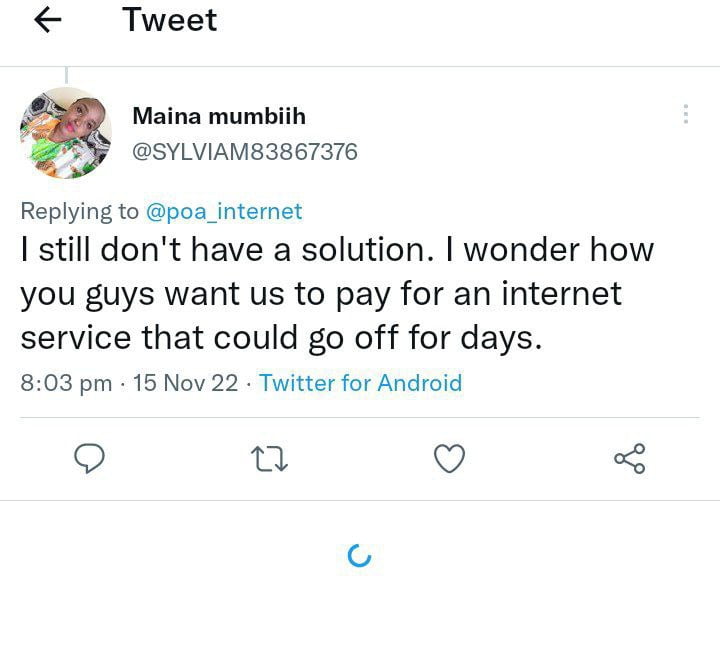This screenshot has width=720, height=669.
Task: Open the @poa_internet mention link
Action: coord(224,211)
